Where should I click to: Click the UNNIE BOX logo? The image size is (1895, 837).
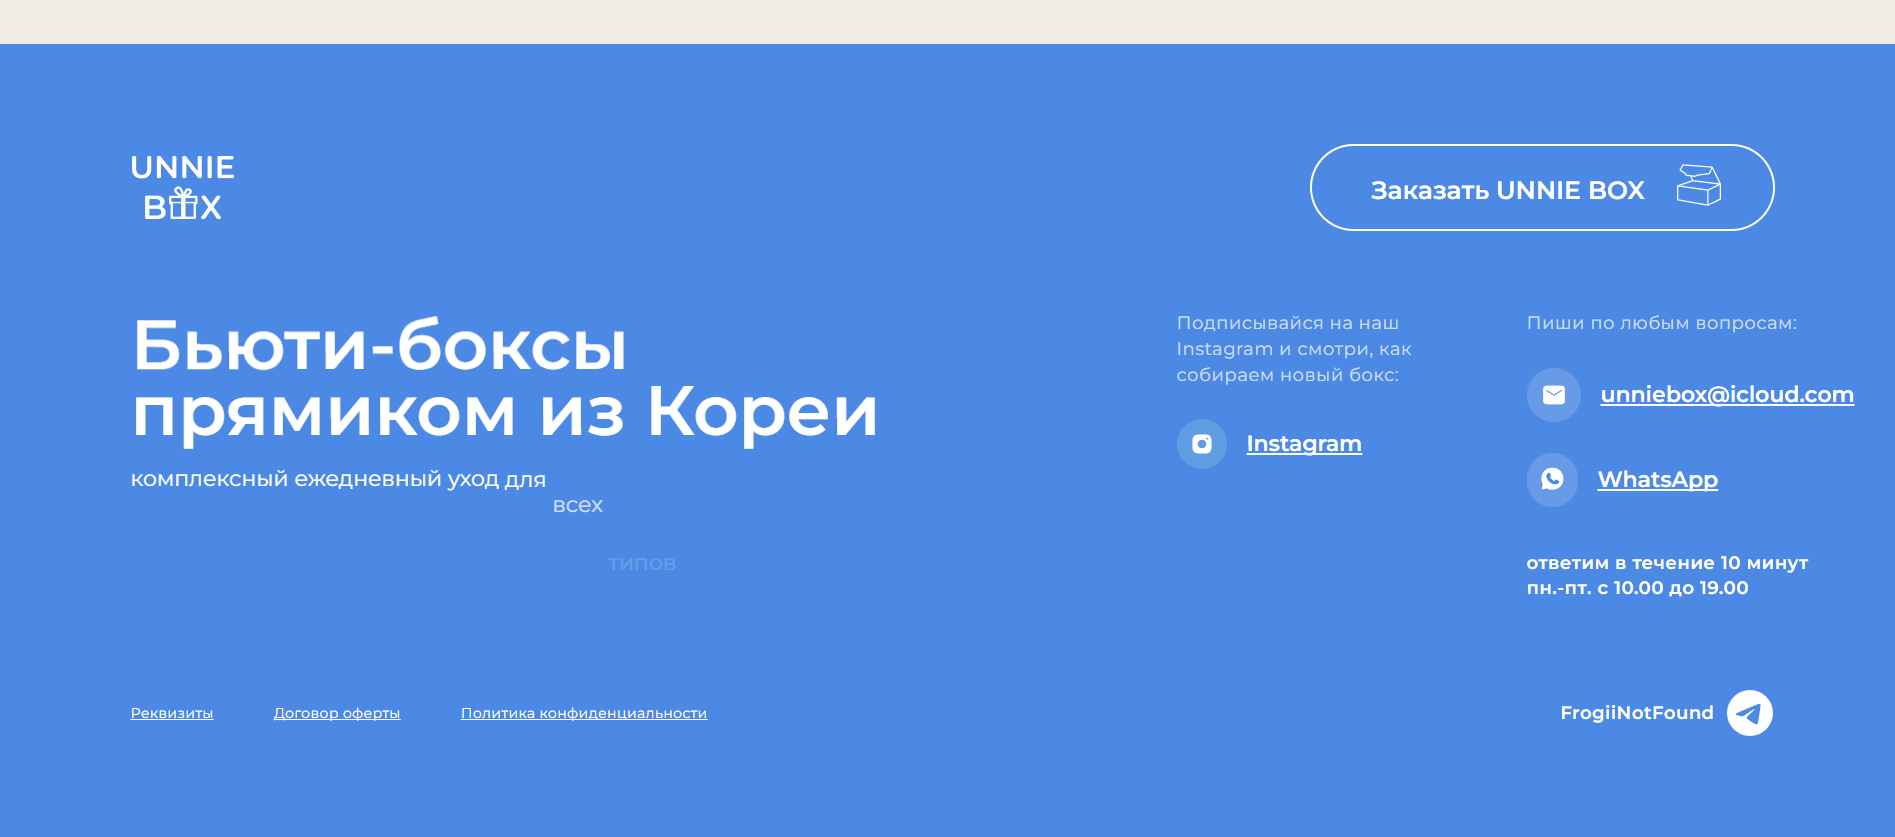tap(183, 187)
